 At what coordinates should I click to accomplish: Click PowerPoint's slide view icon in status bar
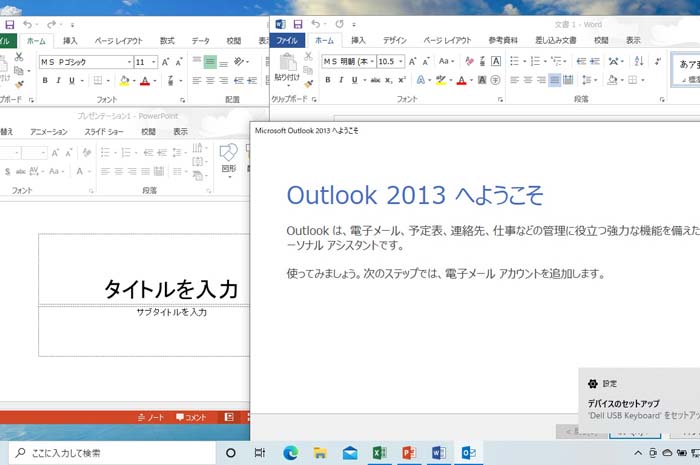(x=229, y=417)
